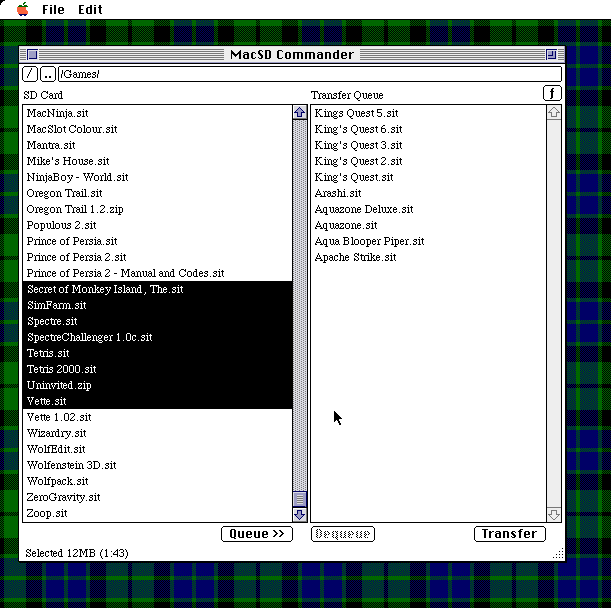The height and width of the screenshot is (608, 611).
Task: Select King's Quest 3.sit in queue
Action: click(x=429, y=145)
